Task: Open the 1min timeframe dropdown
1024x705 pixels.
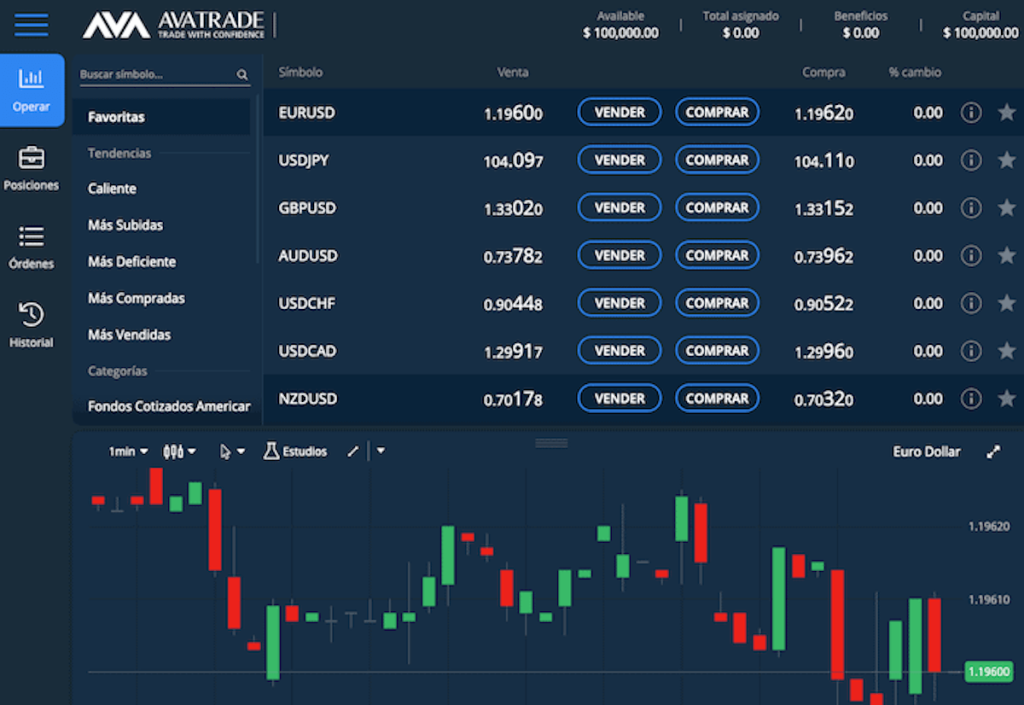Action: (x=128, y=452)
